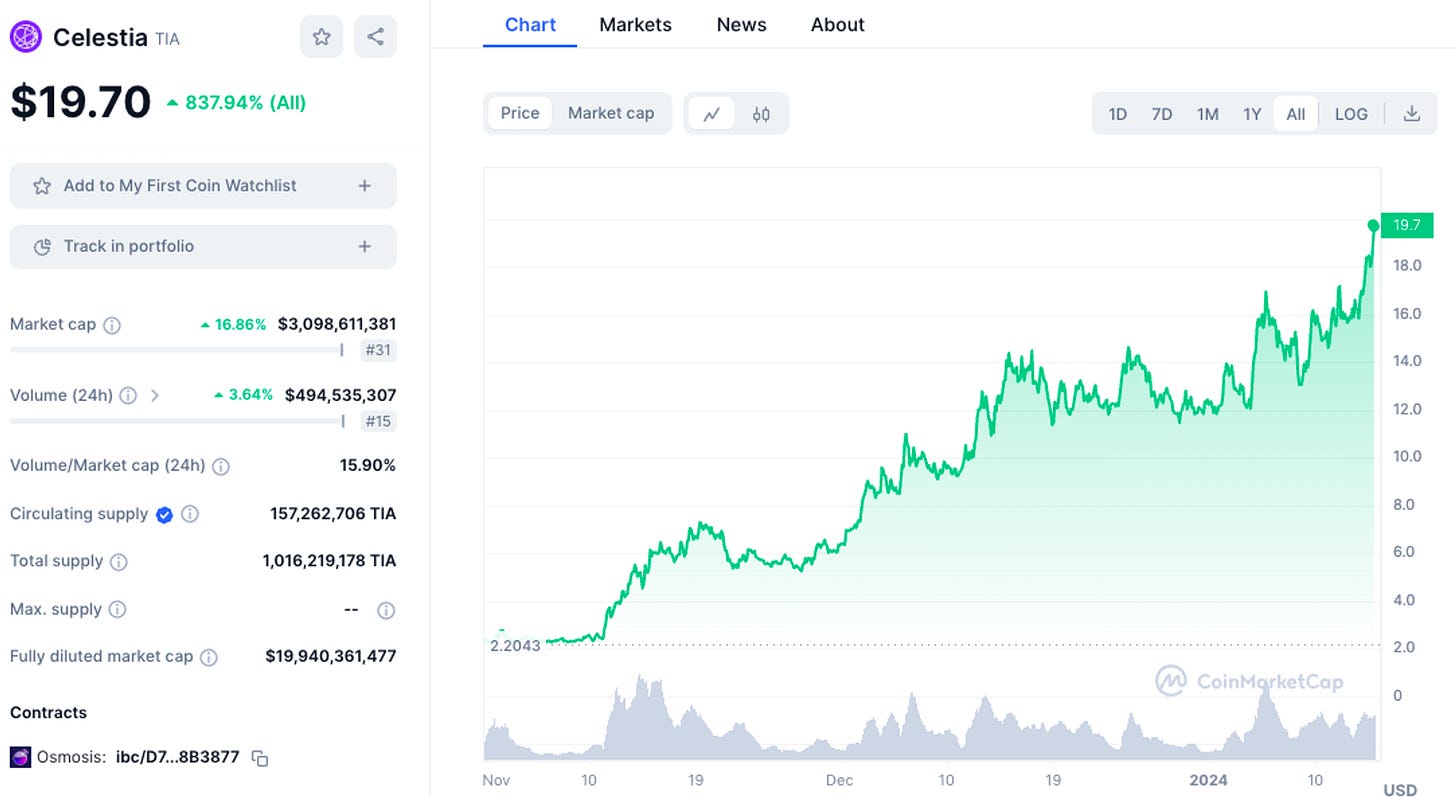
Task: Open the share button beside Celestia
Action: coord(375,37)
